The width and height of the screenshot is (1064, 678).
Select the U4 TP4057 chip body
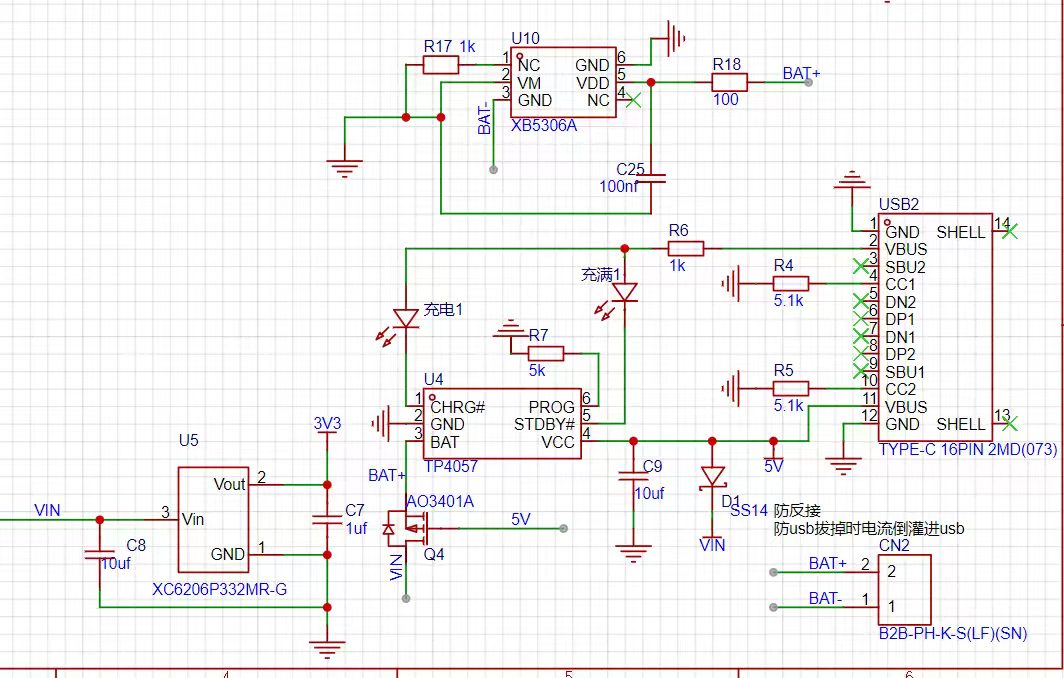click(x=502, y=423)
